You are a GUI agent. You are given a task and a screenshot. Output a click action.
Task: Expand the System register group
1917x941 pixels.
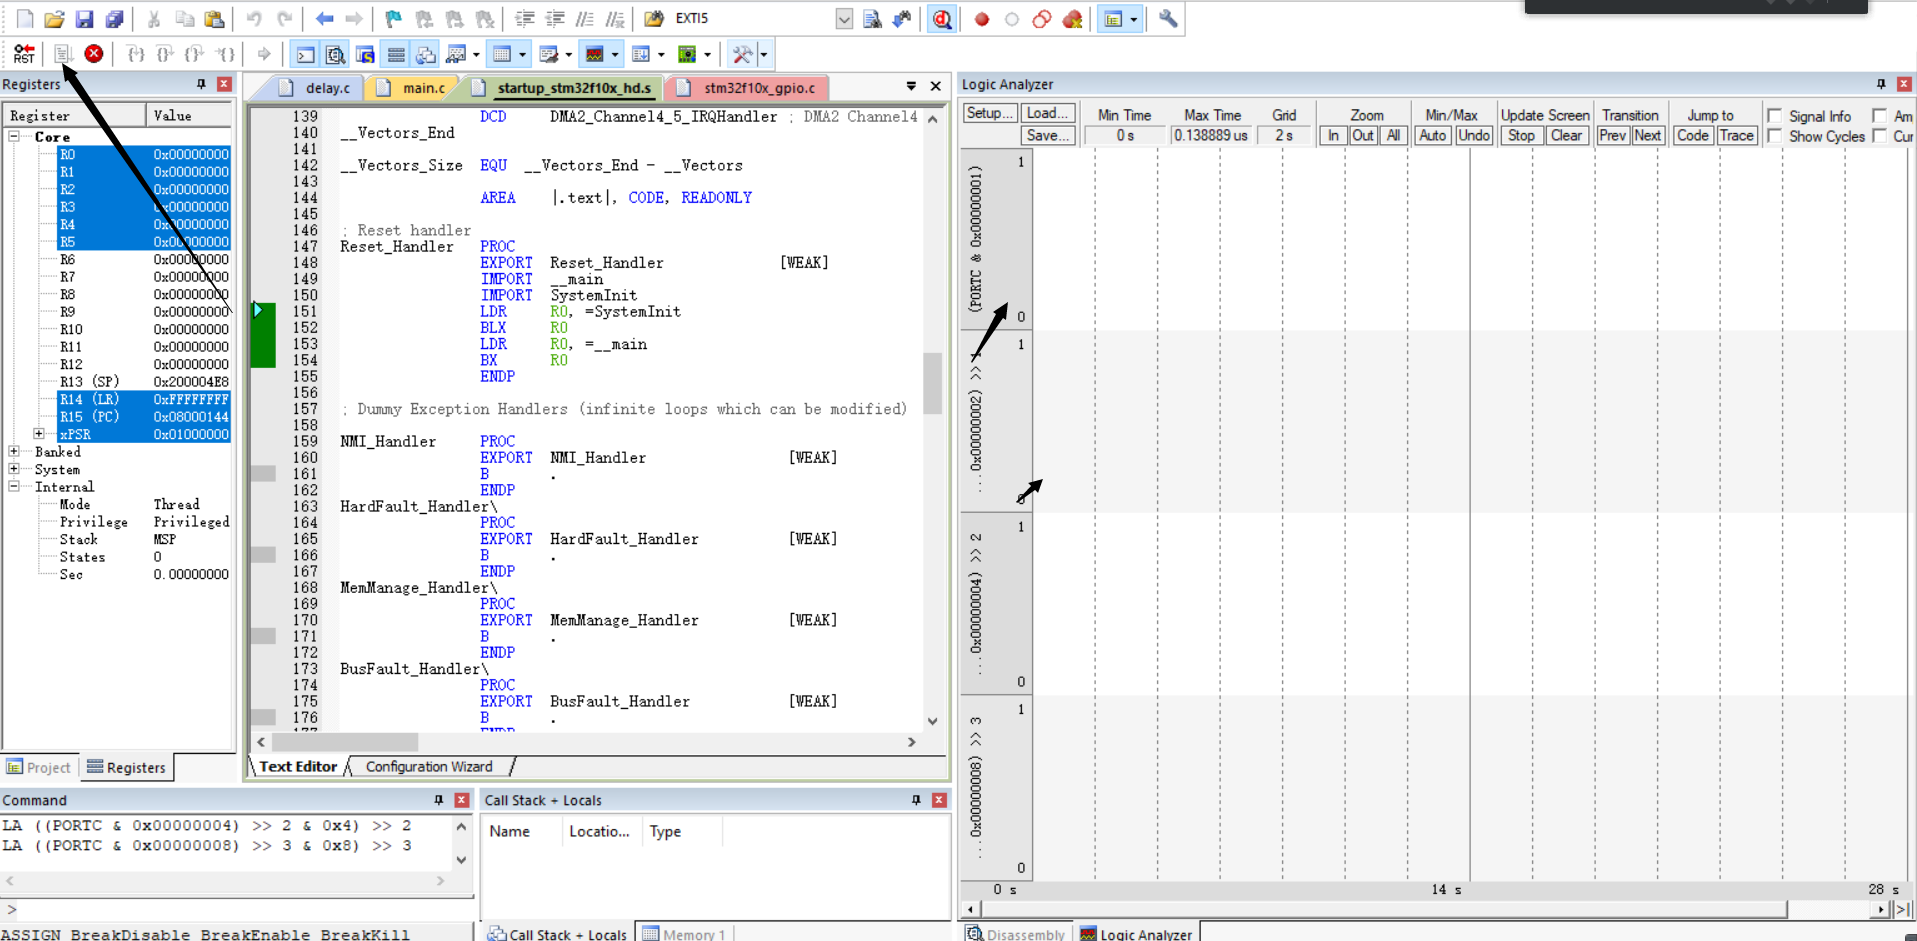tap(15, 468)
